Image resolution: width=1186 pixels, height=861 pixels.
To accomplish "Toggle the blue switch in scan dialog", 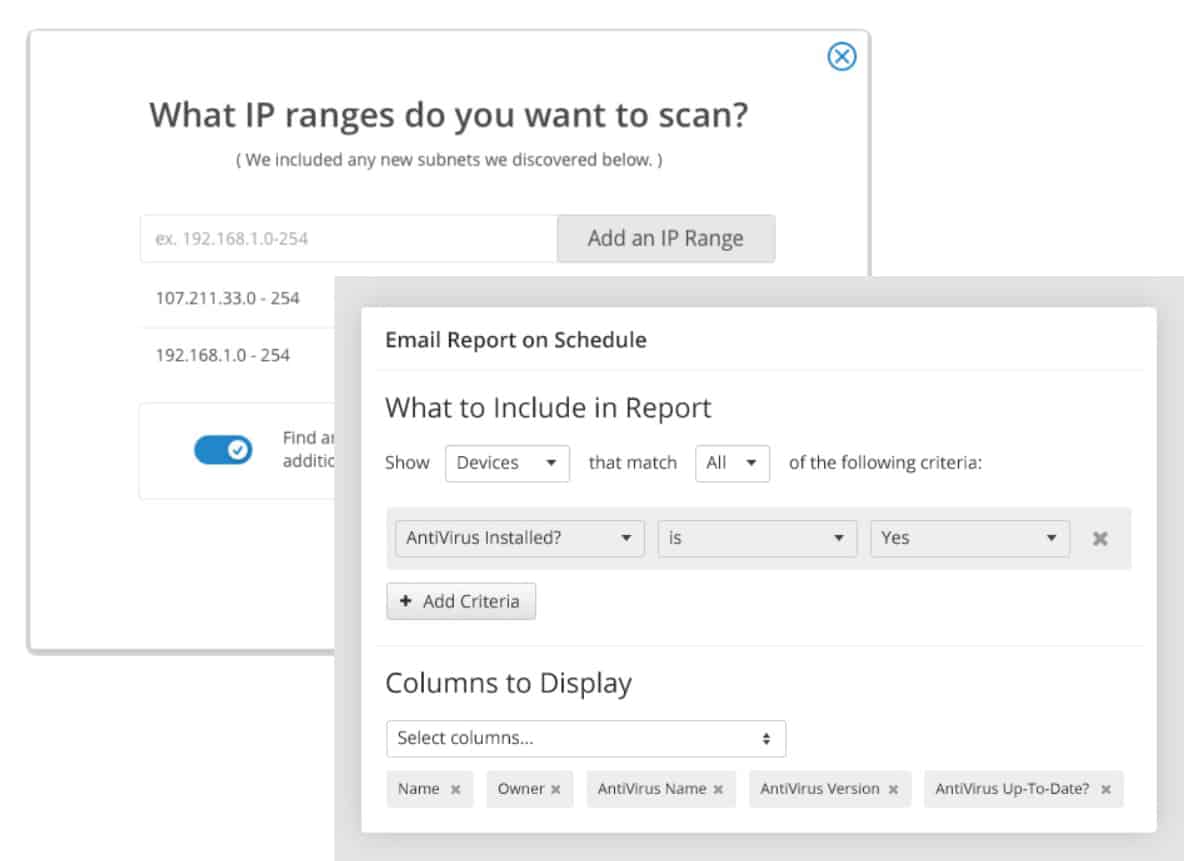I will [x=223, y=449].
